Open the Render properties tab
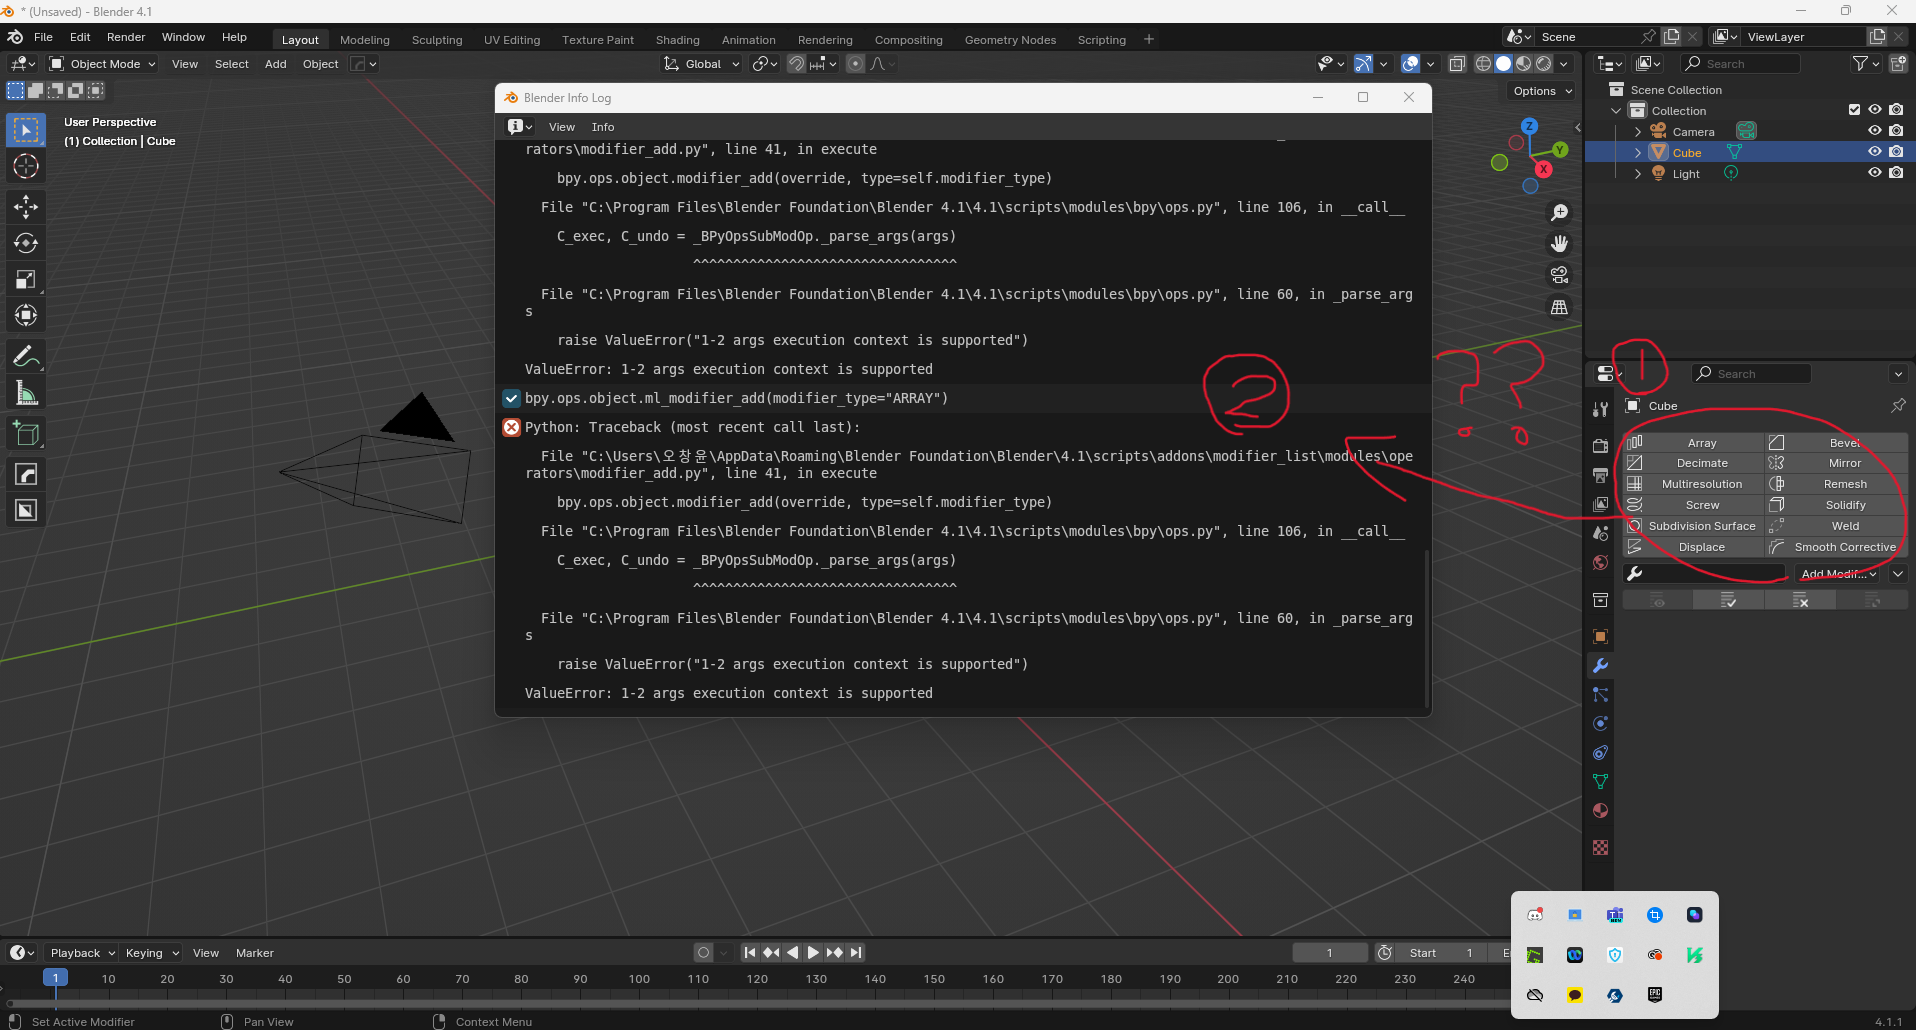1916x1030 pixels. click(1600, 446)
